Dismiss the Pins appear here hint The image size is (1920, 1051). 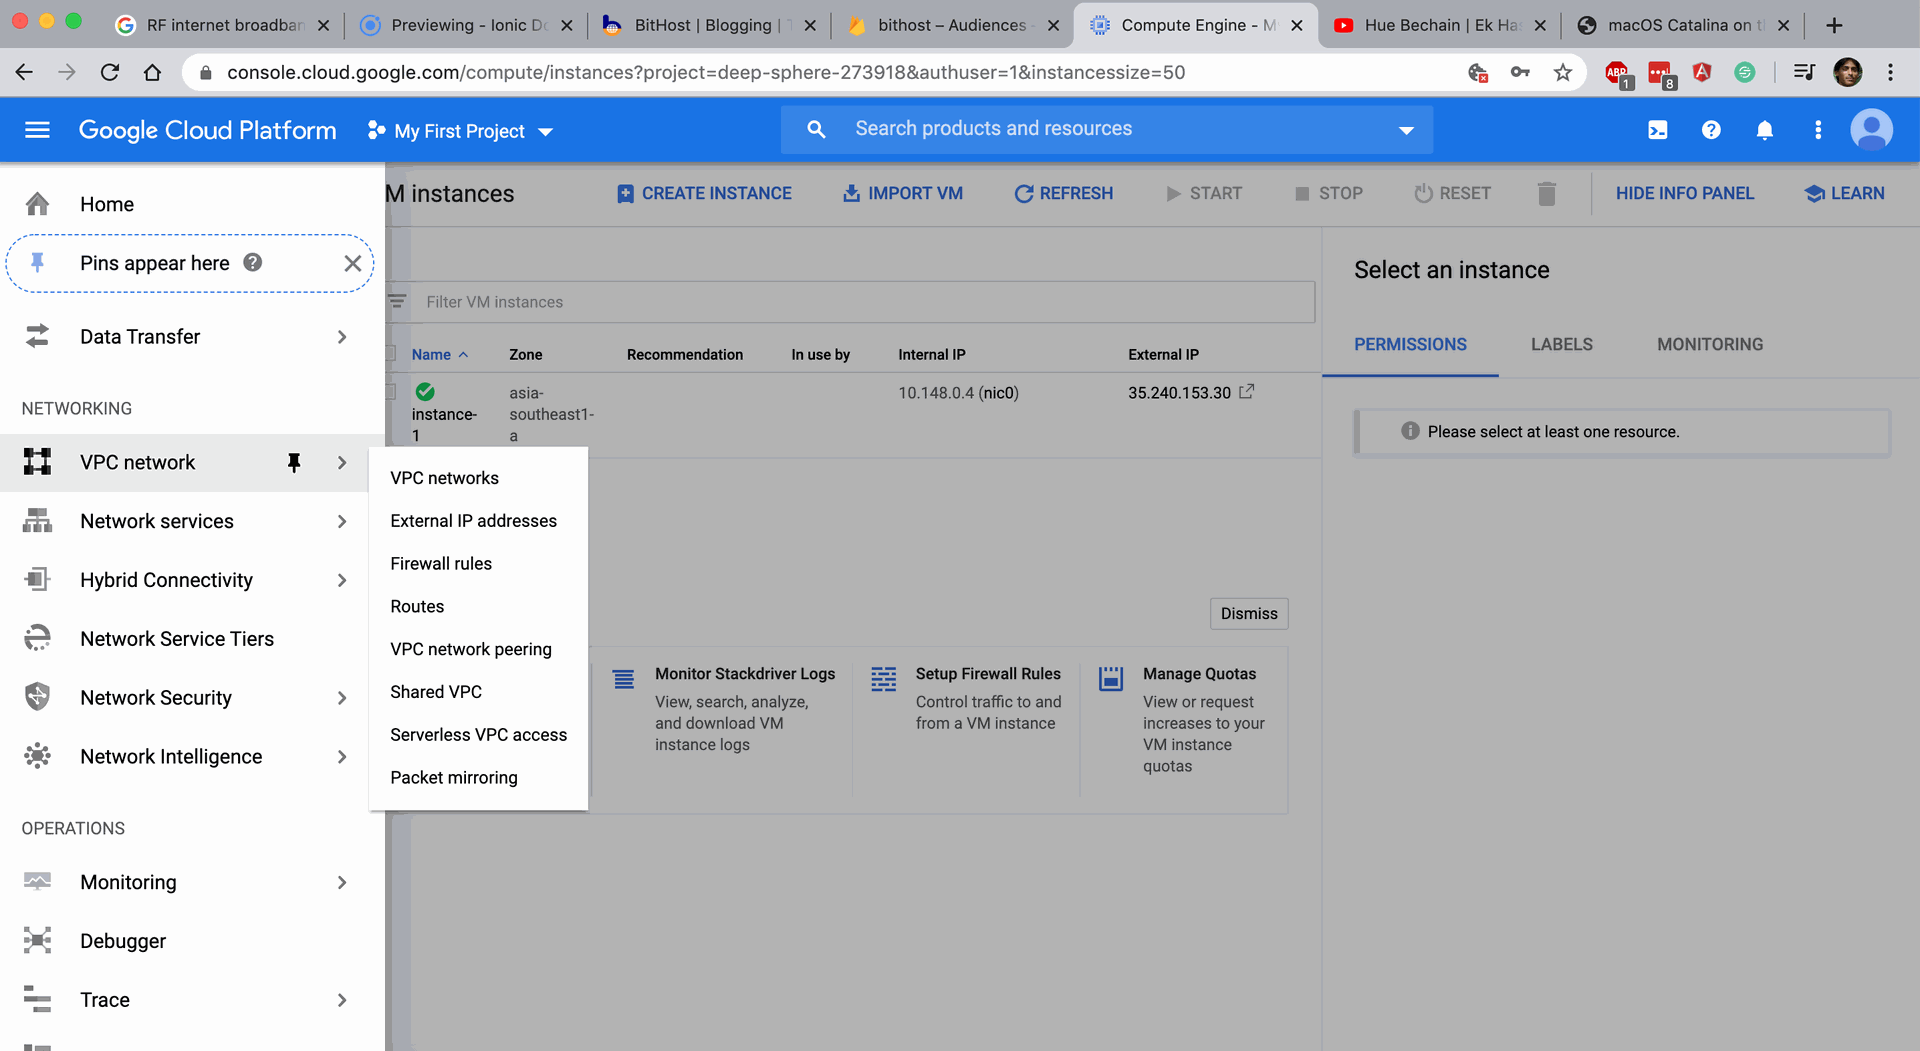pyautogui.click(x=352, y=263)
